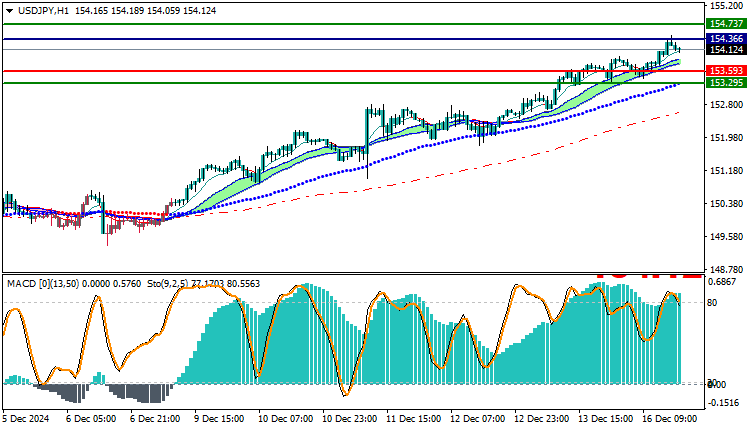Select the MACD indicator label text
Screen dimensions: 750x430
coord(74,284)
